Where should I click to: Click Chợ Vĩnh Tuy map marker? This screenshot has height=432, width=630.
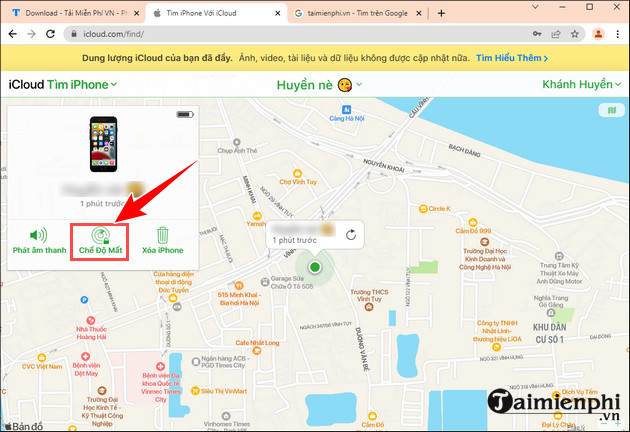[x=297, y=173]
